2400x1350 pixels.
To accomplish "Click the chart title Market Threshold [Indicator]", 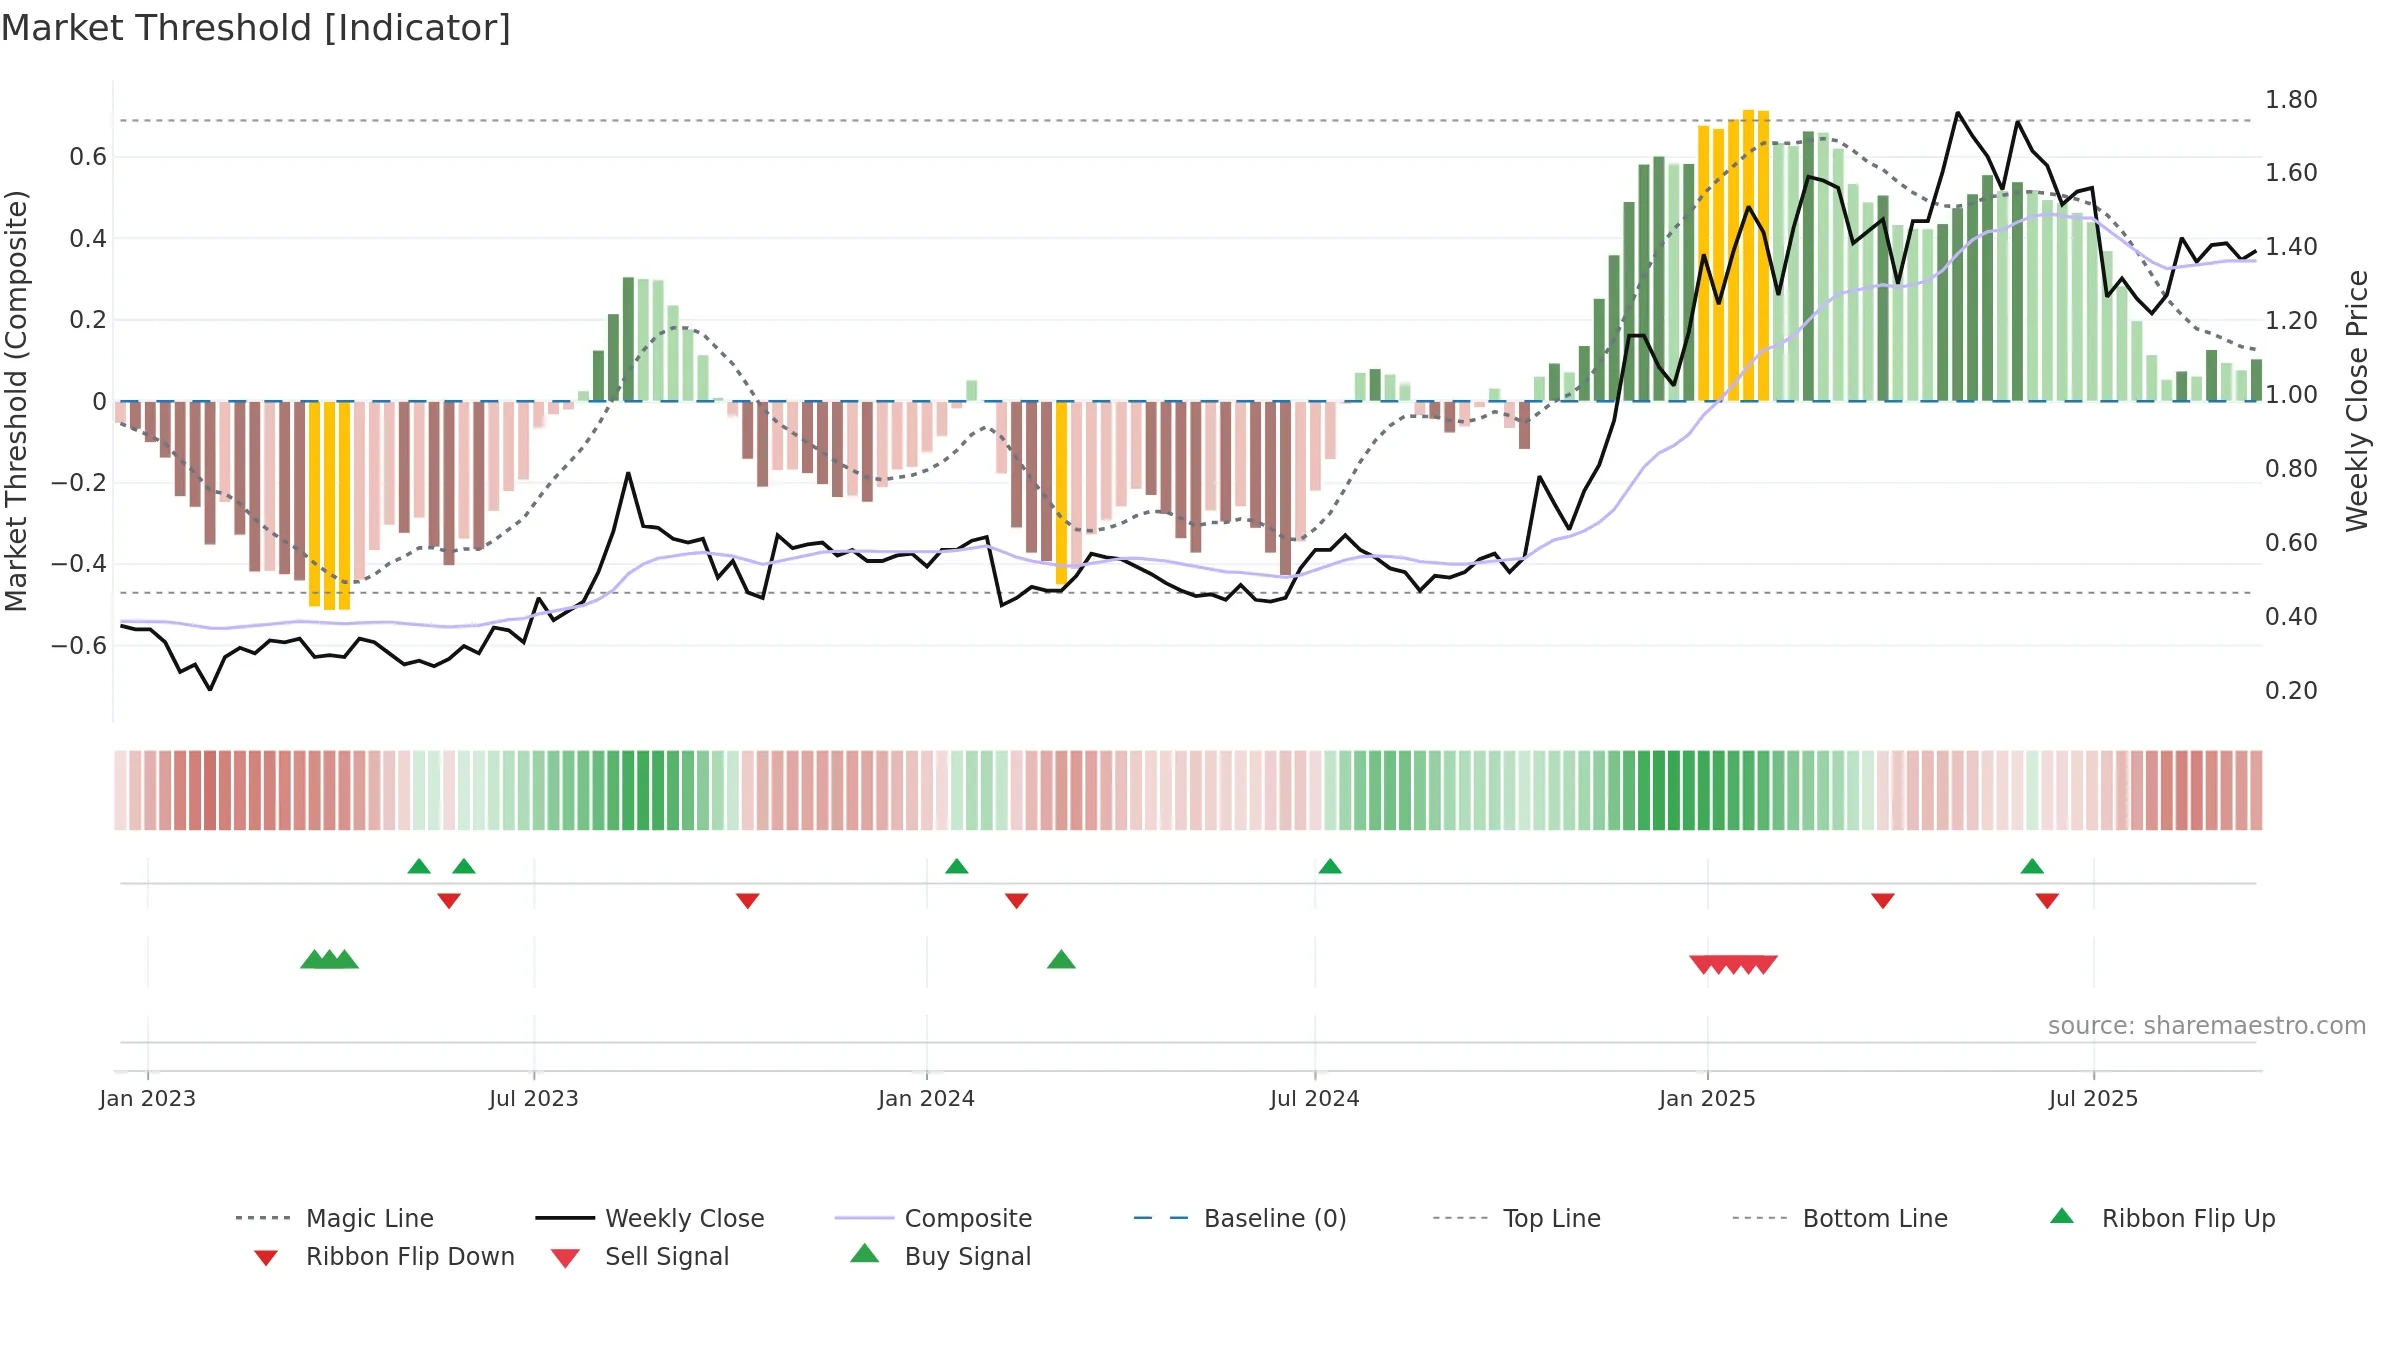I will (x=256, y=28).
